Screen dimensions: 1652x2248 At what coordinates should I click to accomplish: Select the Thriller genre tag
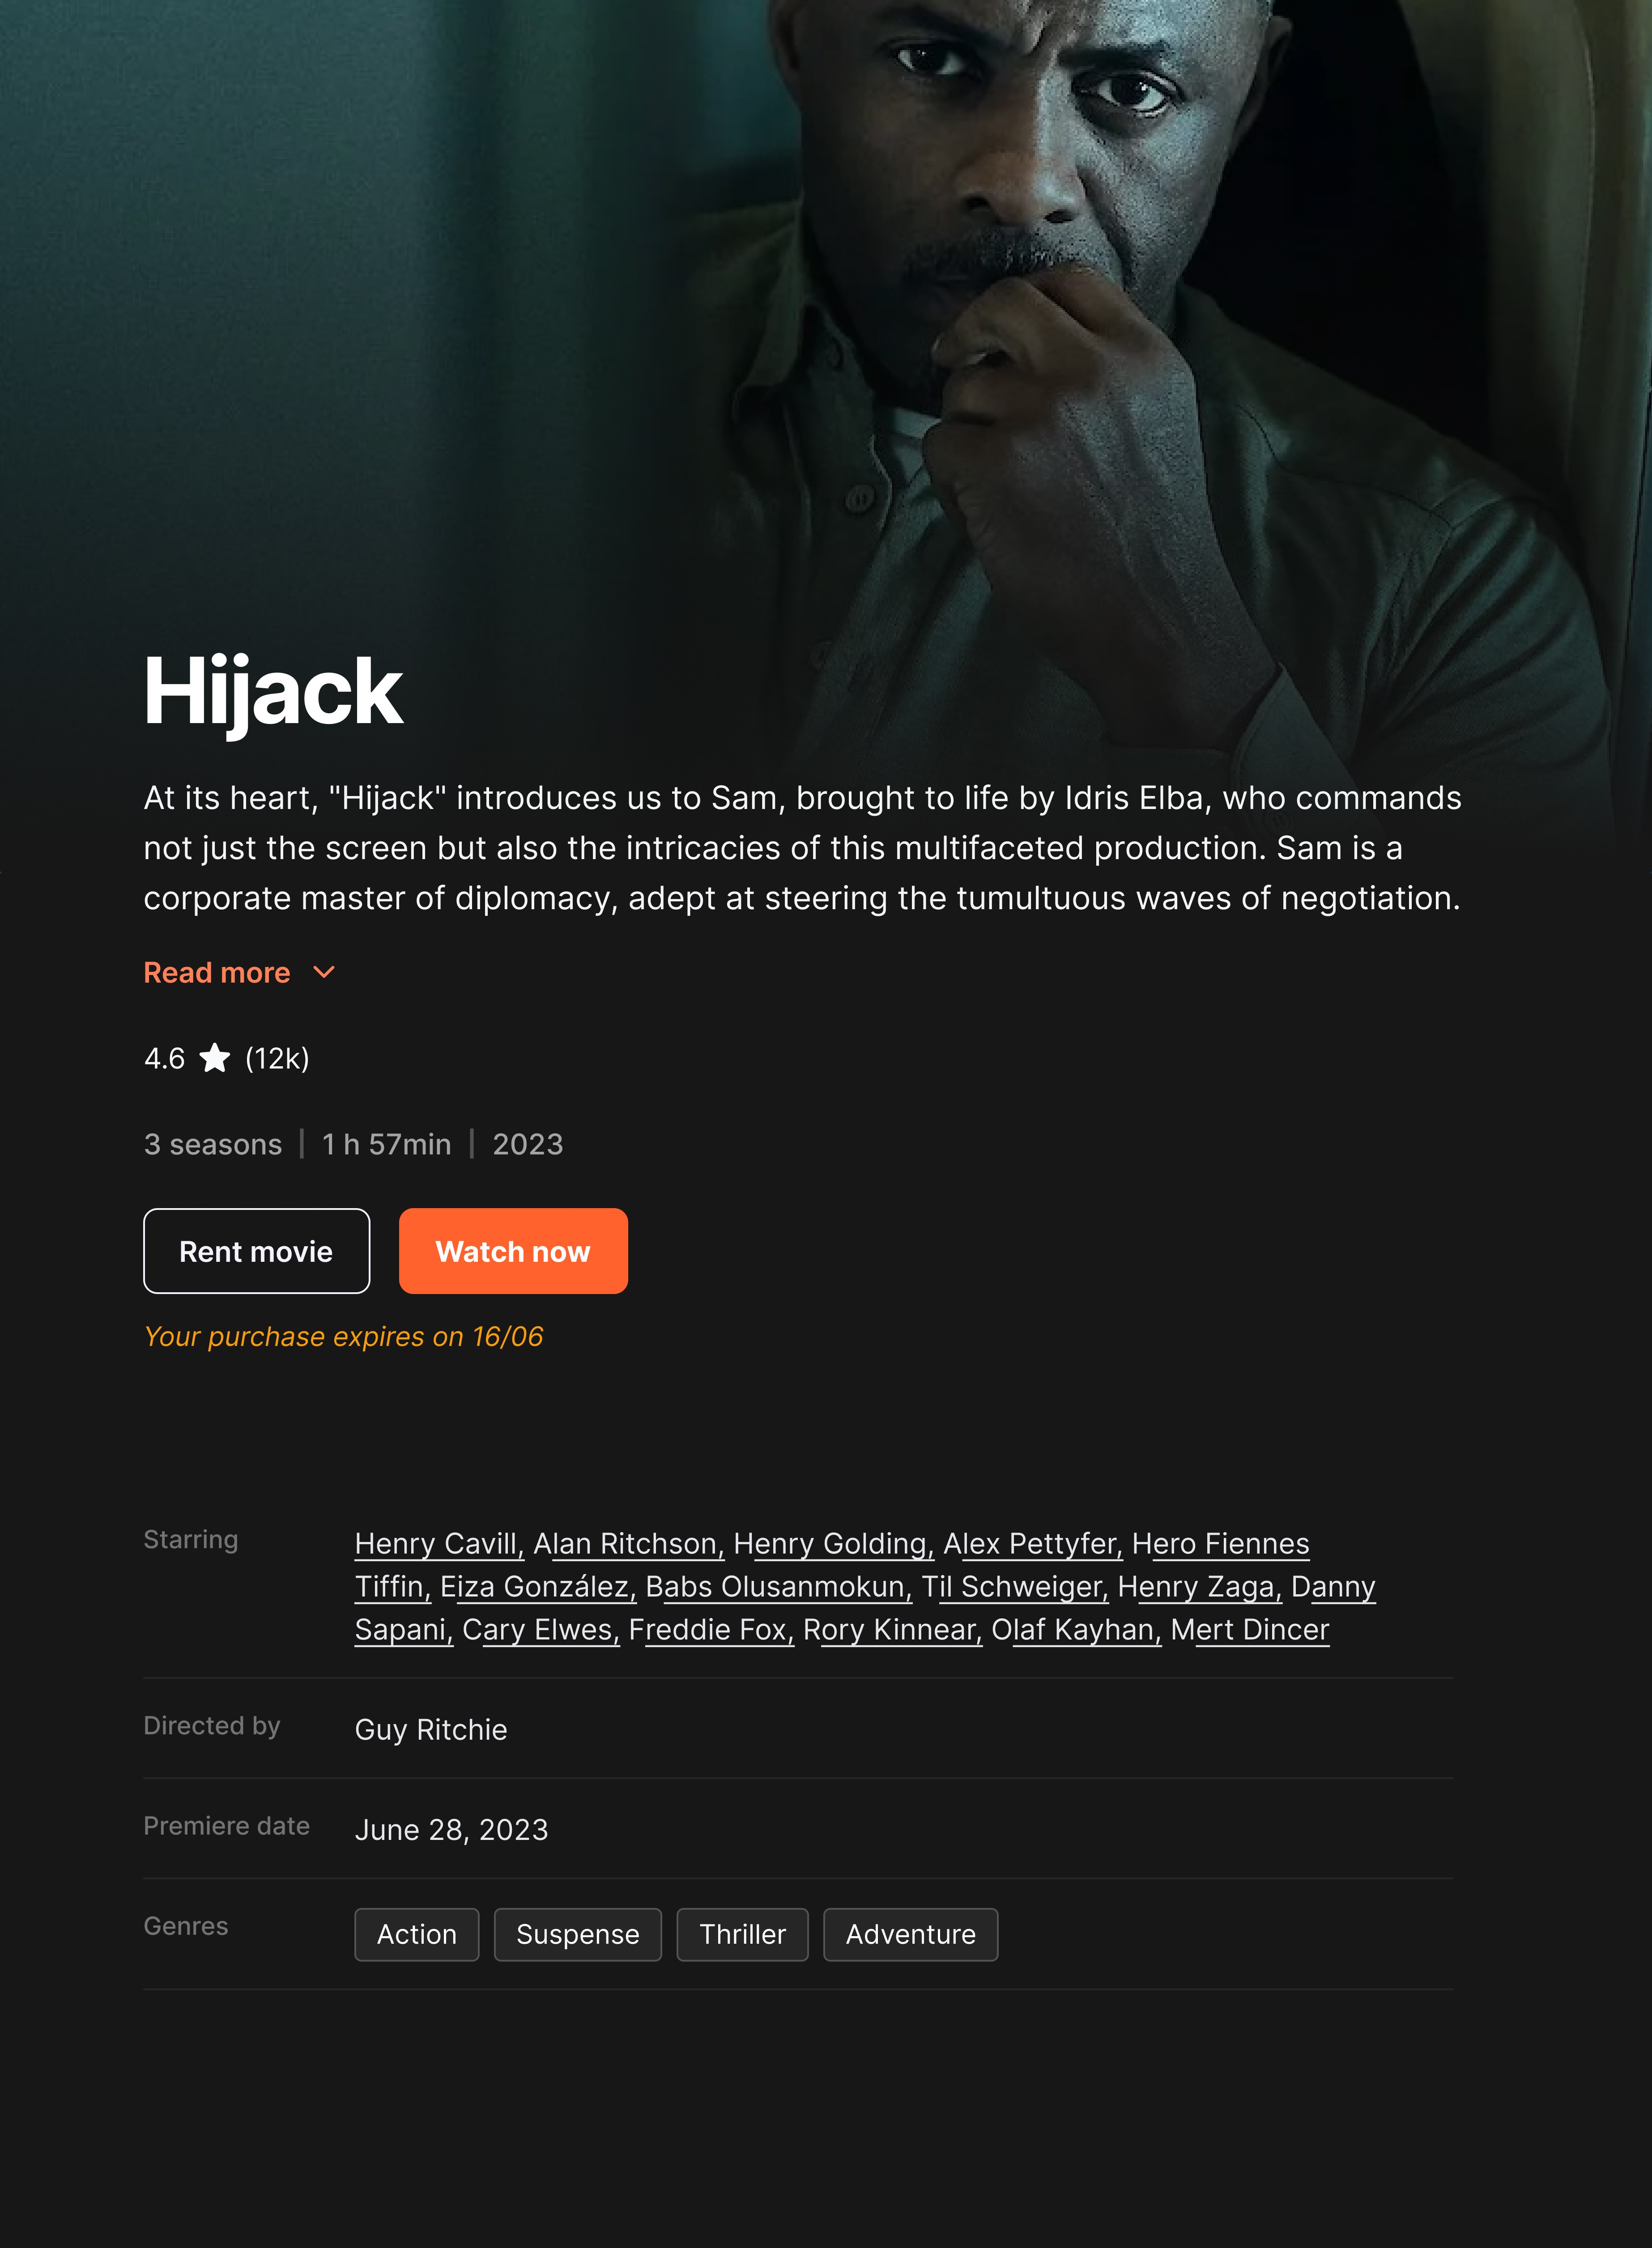743,1934
